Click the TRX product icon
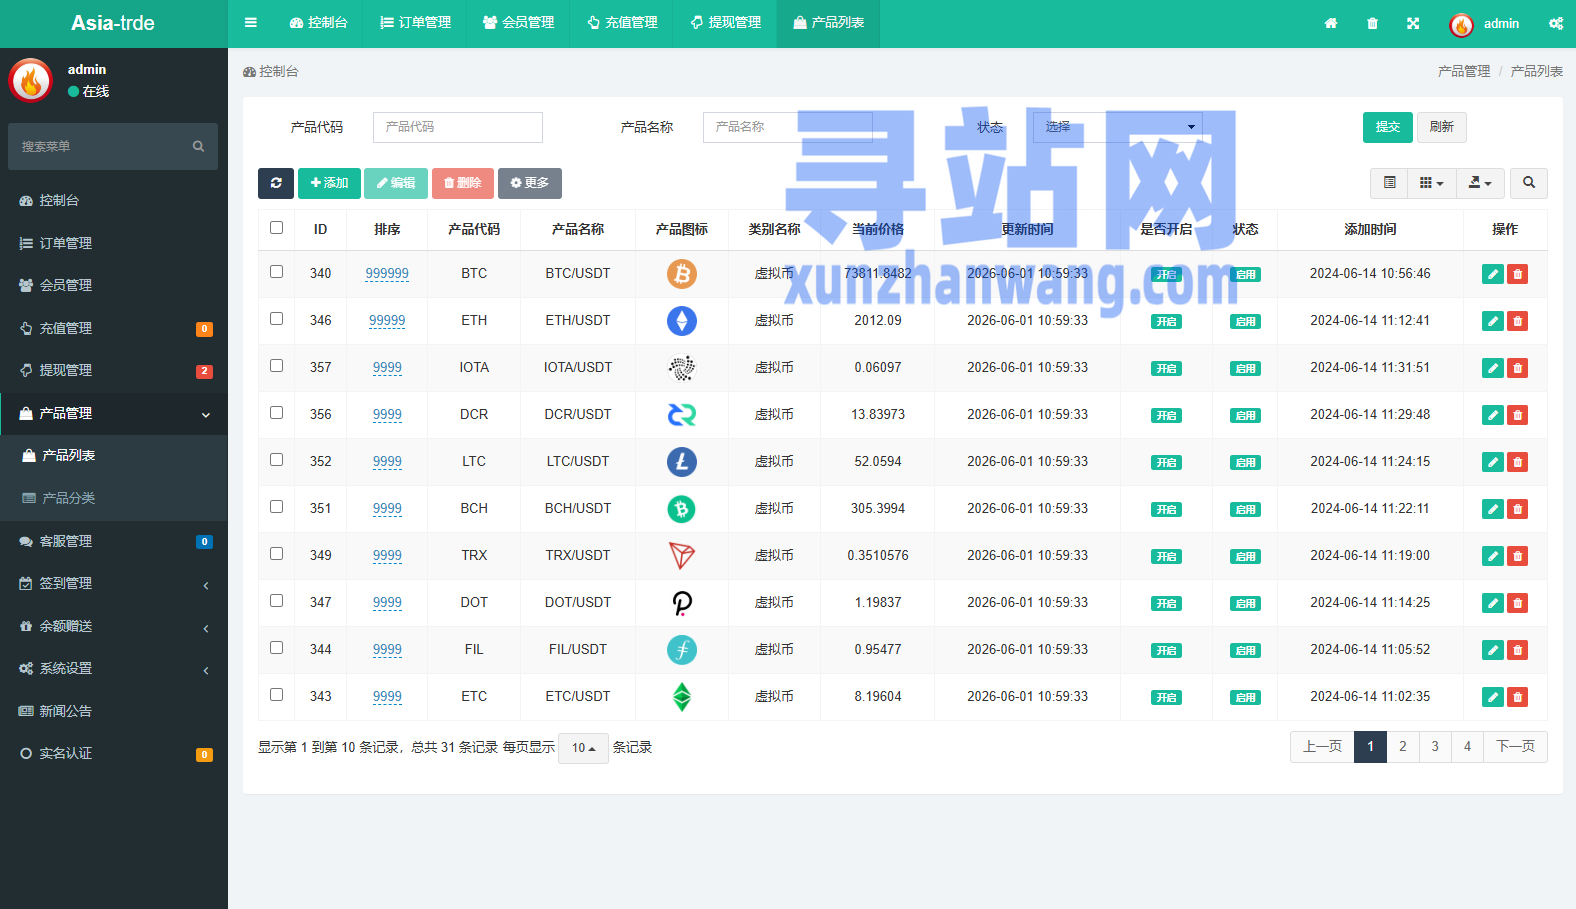This screenshot has height=909, width=1576. coord(682,556)
